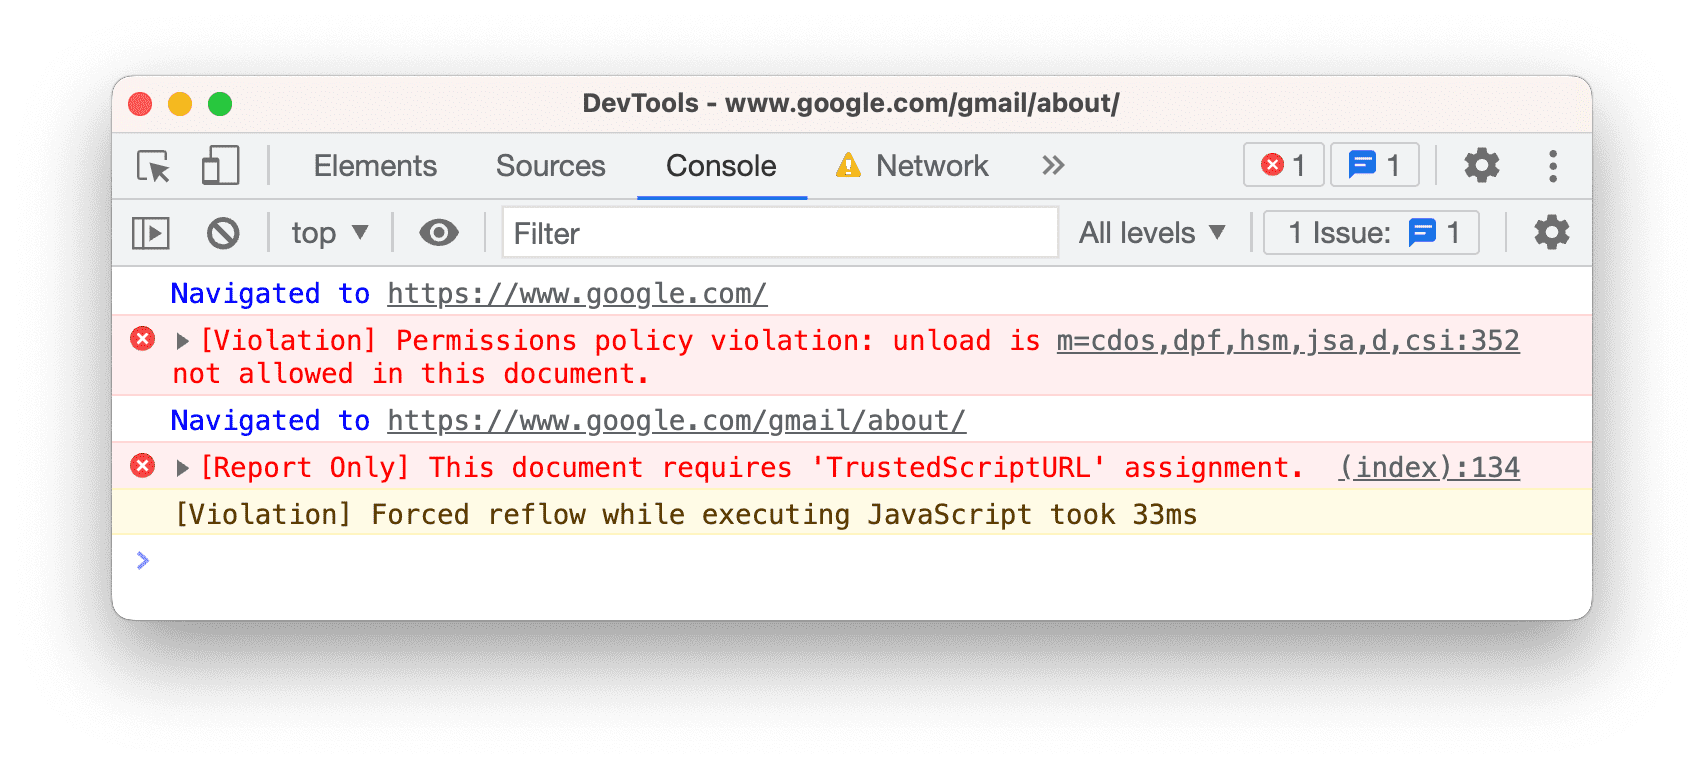This screenshot has height=768, width=1704.
Task: Open the All levels filter dropdown
Action: pos(1152,232)
